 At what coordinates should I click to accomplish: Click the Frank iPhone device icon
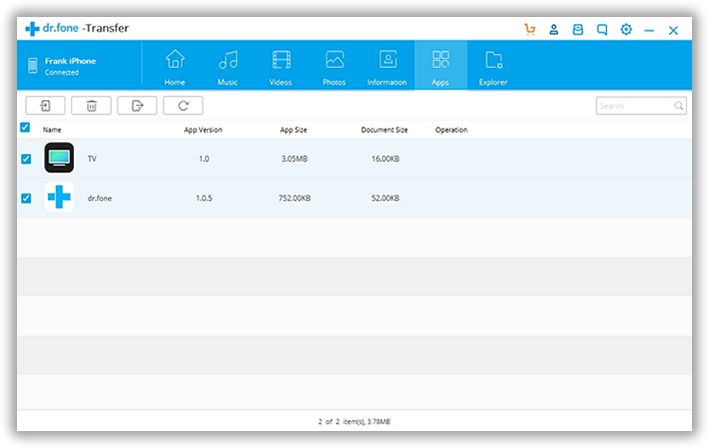(x=33, y=66)
